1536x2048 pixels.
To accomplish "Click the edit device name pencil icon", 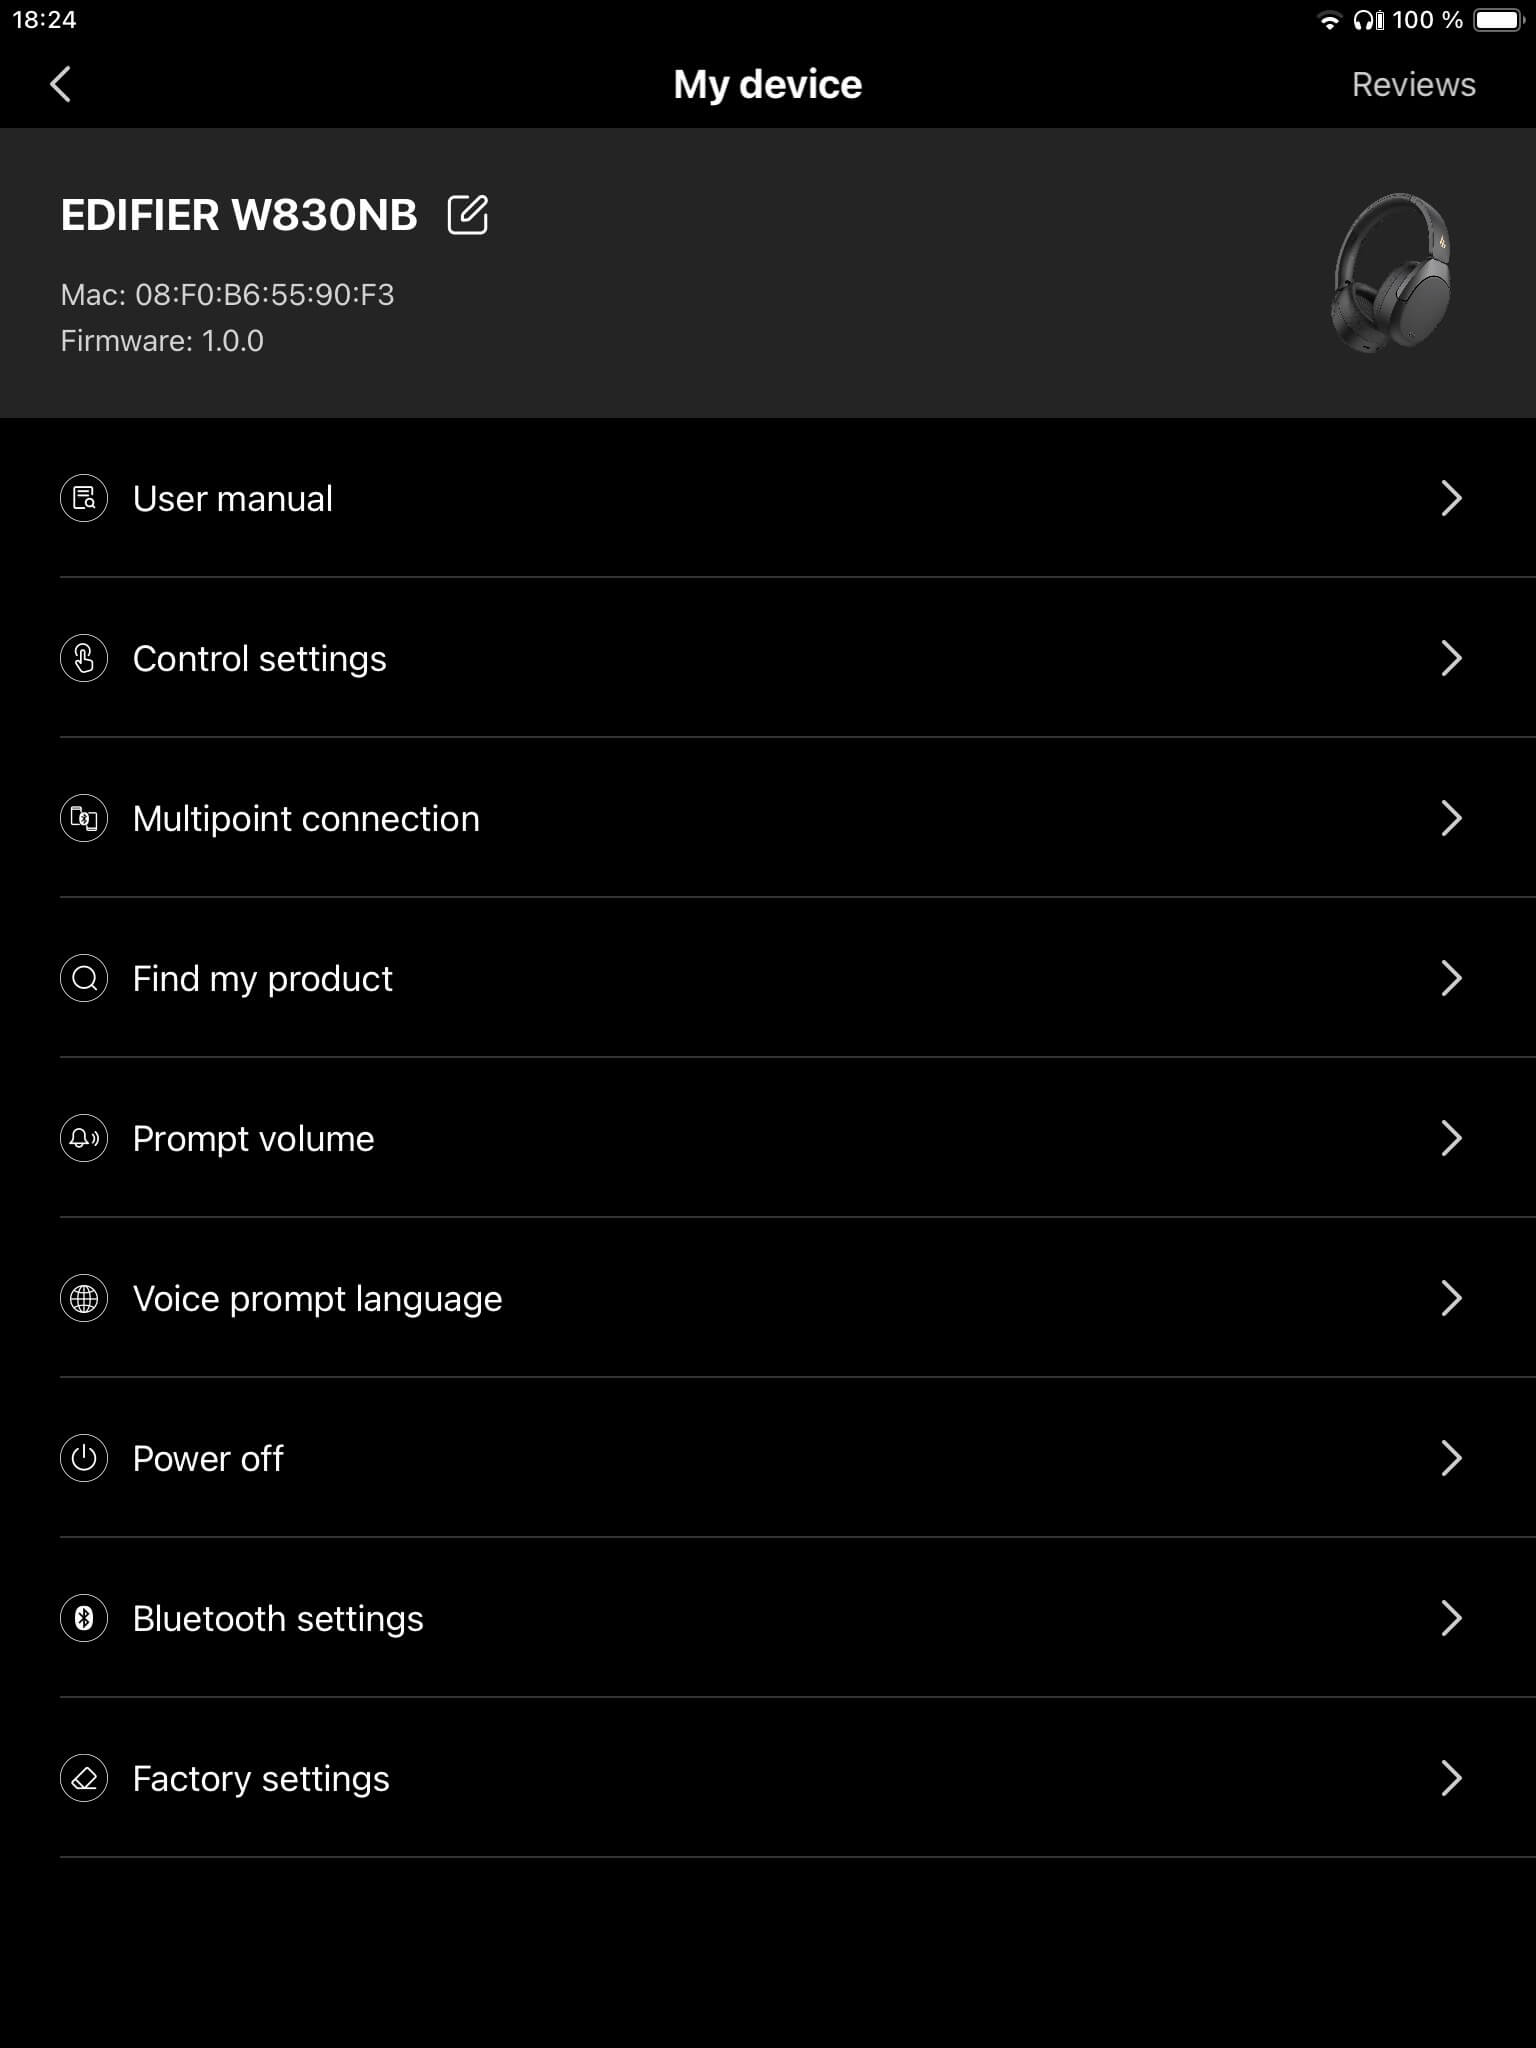I will (467, 215).
